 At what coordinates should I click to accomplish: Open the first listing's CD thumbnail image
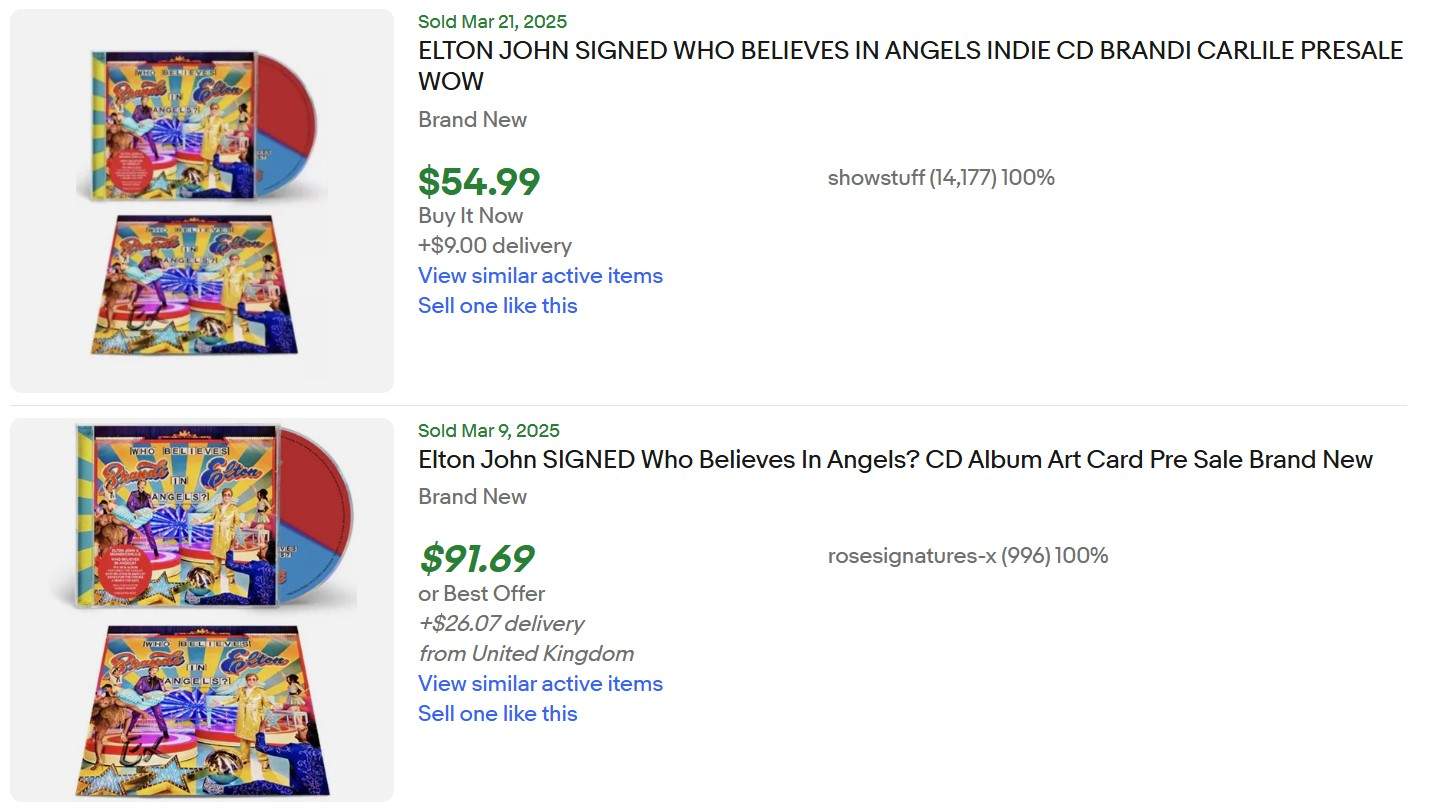202,200
